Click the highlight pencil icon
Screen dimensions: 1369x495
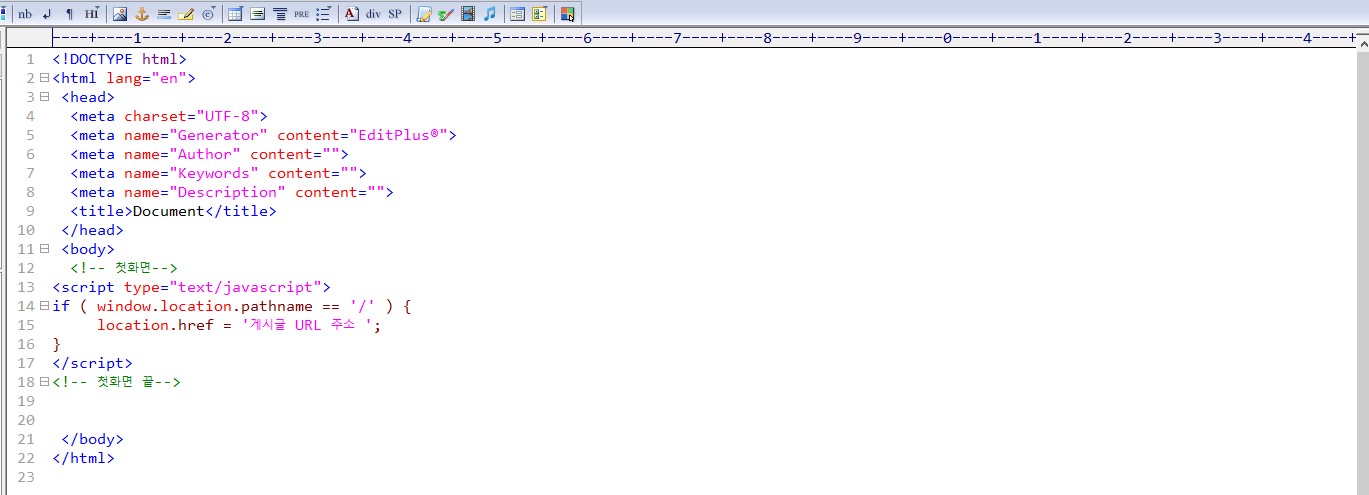coord(186,14)
